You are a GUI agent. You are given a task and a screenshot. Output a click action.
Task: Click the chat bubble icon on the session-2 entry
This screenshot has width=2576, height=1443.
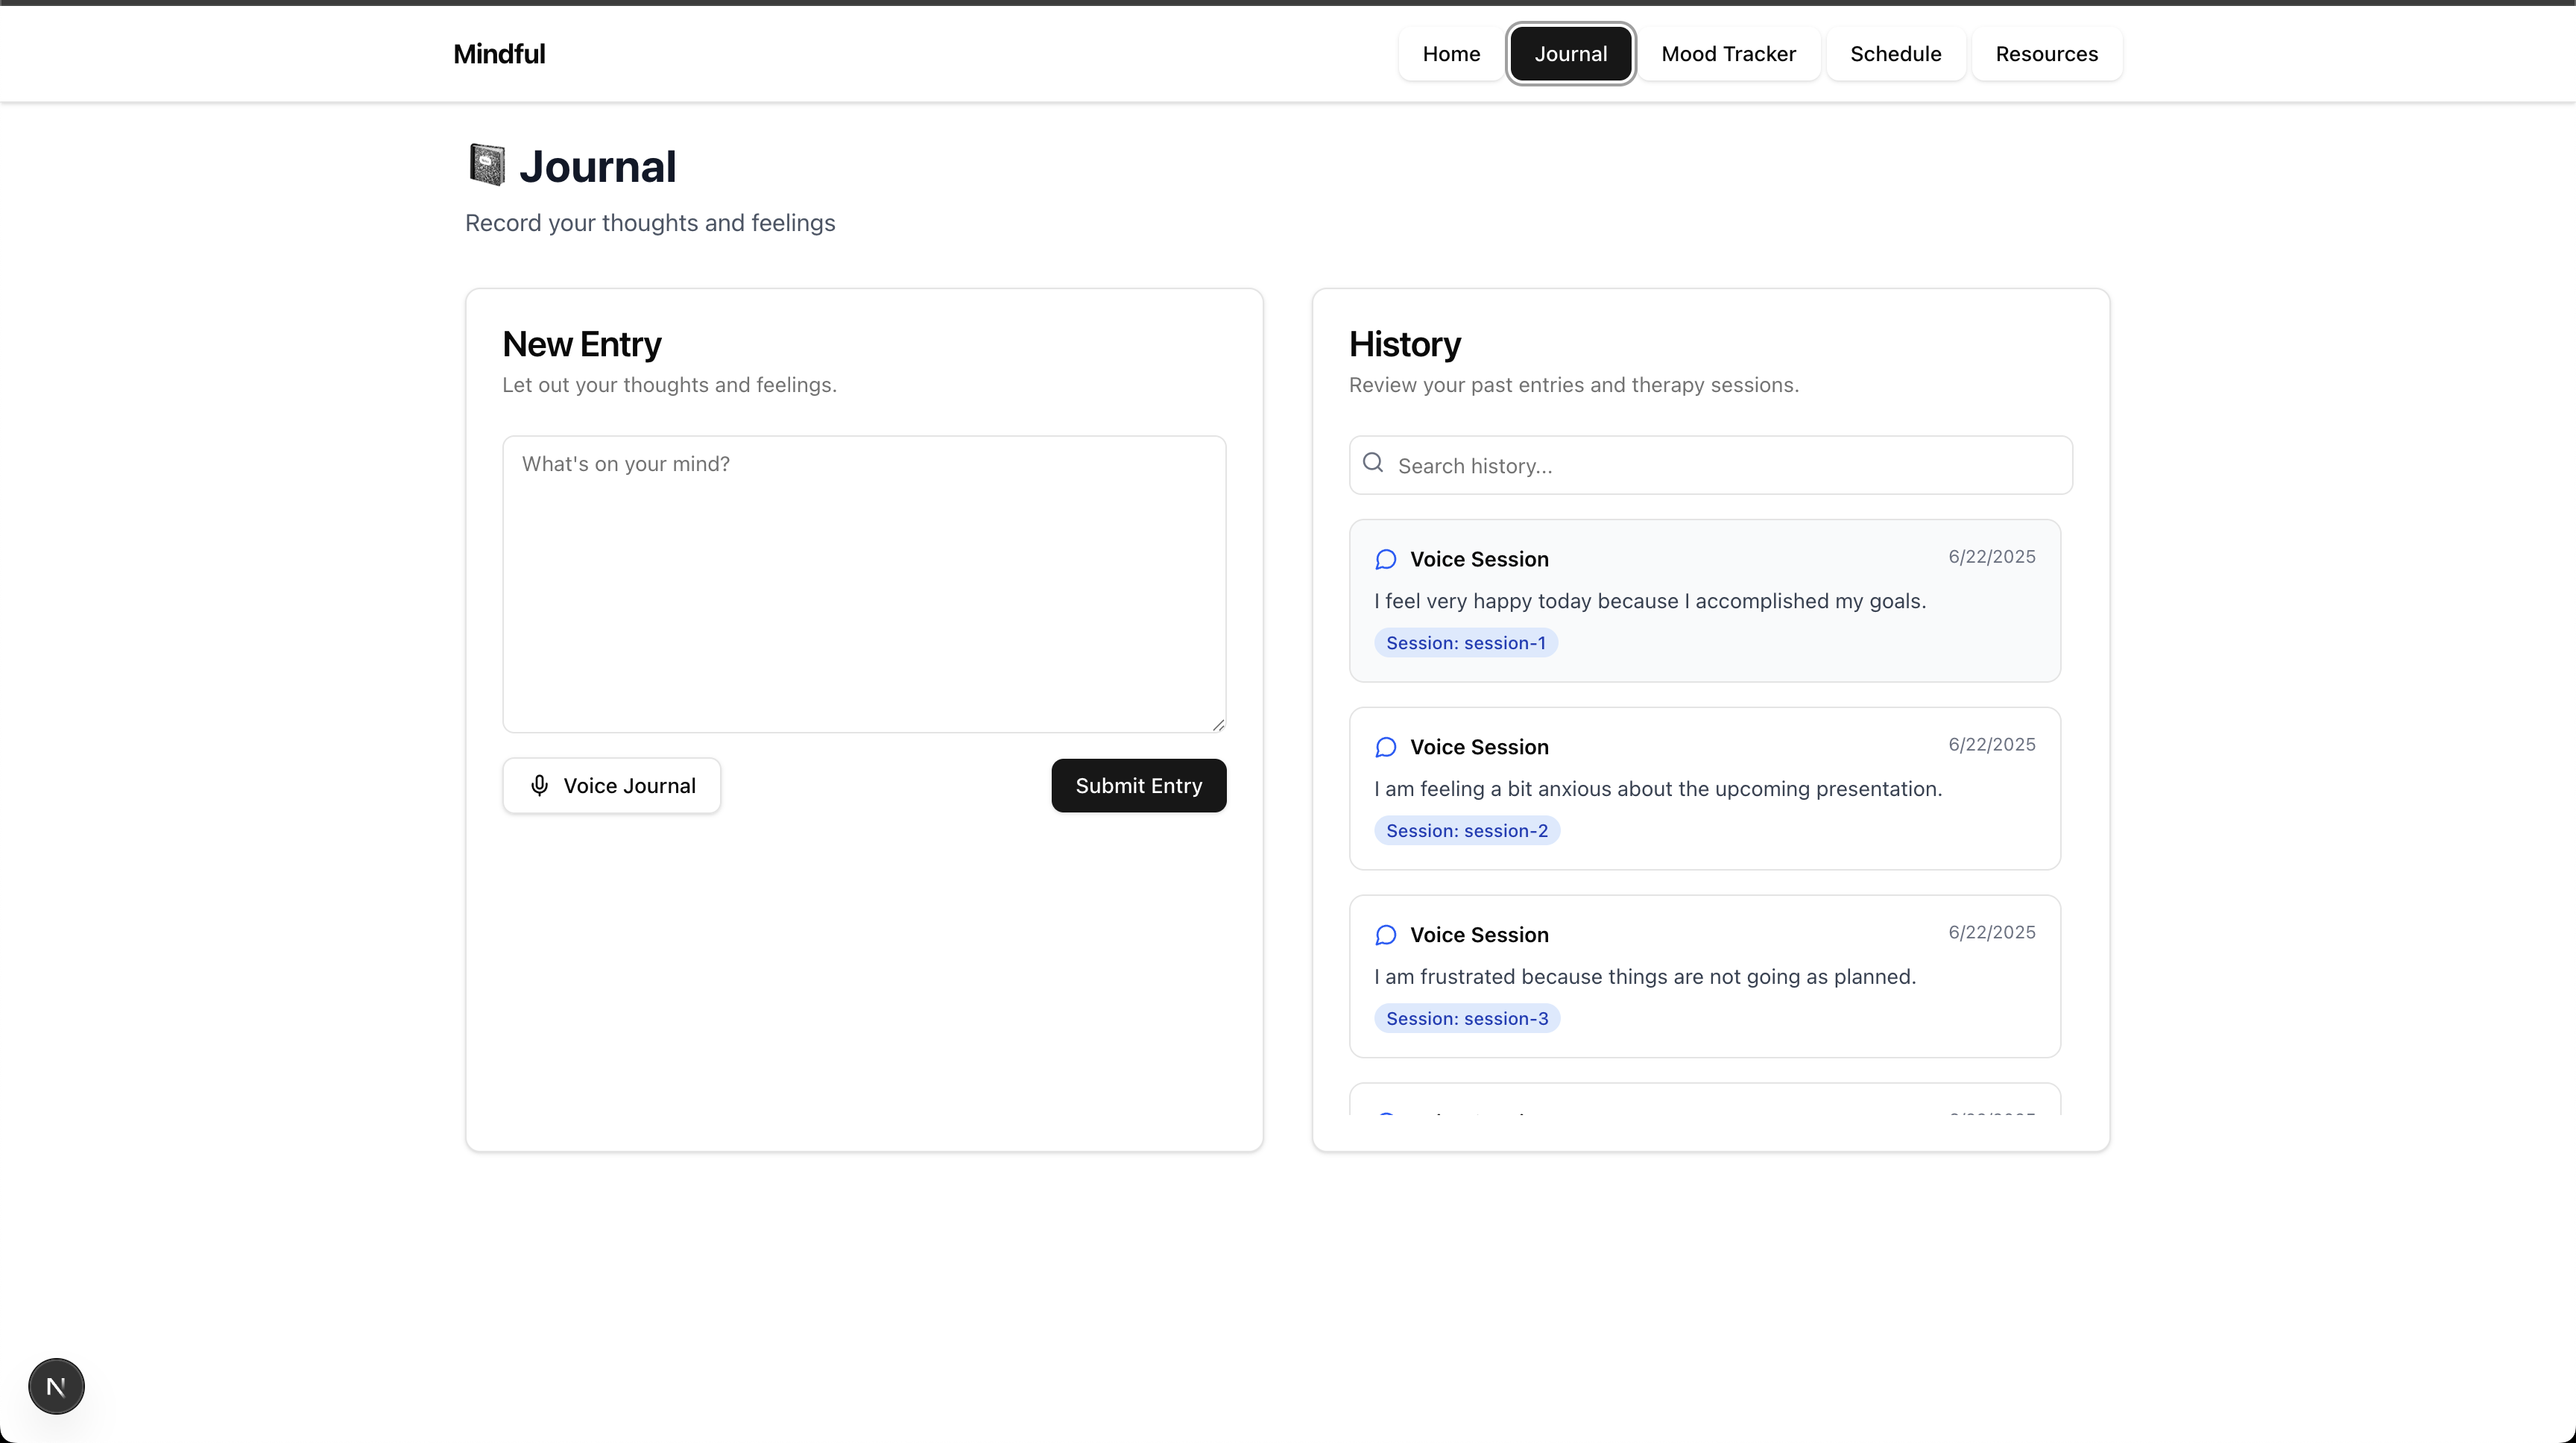click(x=1385, y=747)
